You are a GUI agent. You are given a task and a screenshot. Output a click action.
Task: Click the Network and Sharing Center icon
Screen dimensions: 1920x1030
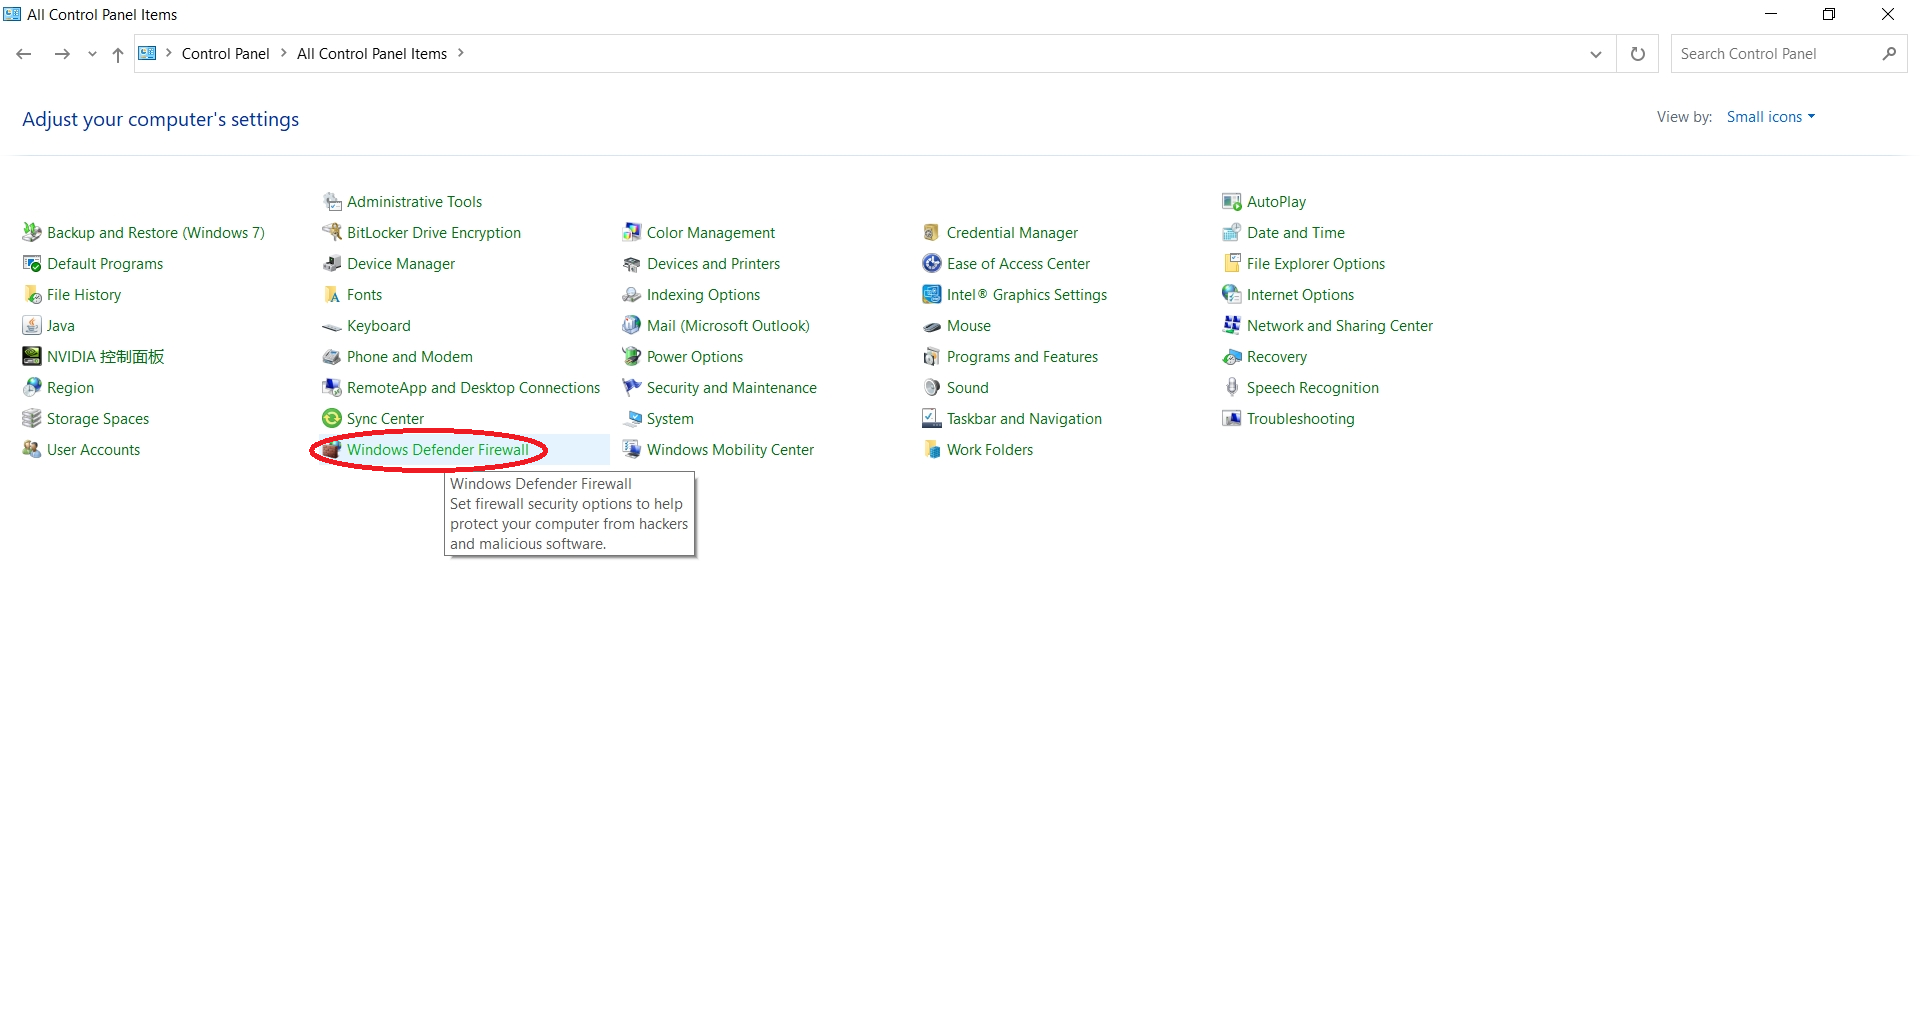(1232, 326)
